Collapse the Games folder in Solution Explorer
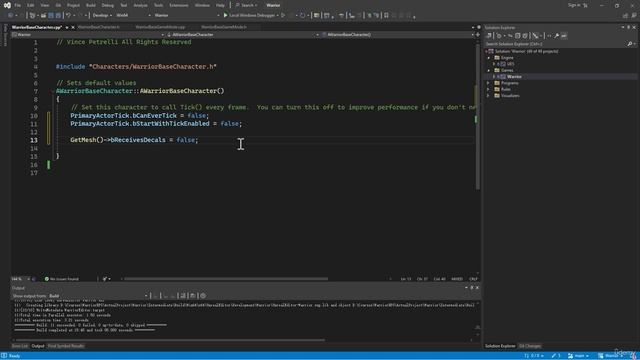The image size is (640, 360). [489, 70]
